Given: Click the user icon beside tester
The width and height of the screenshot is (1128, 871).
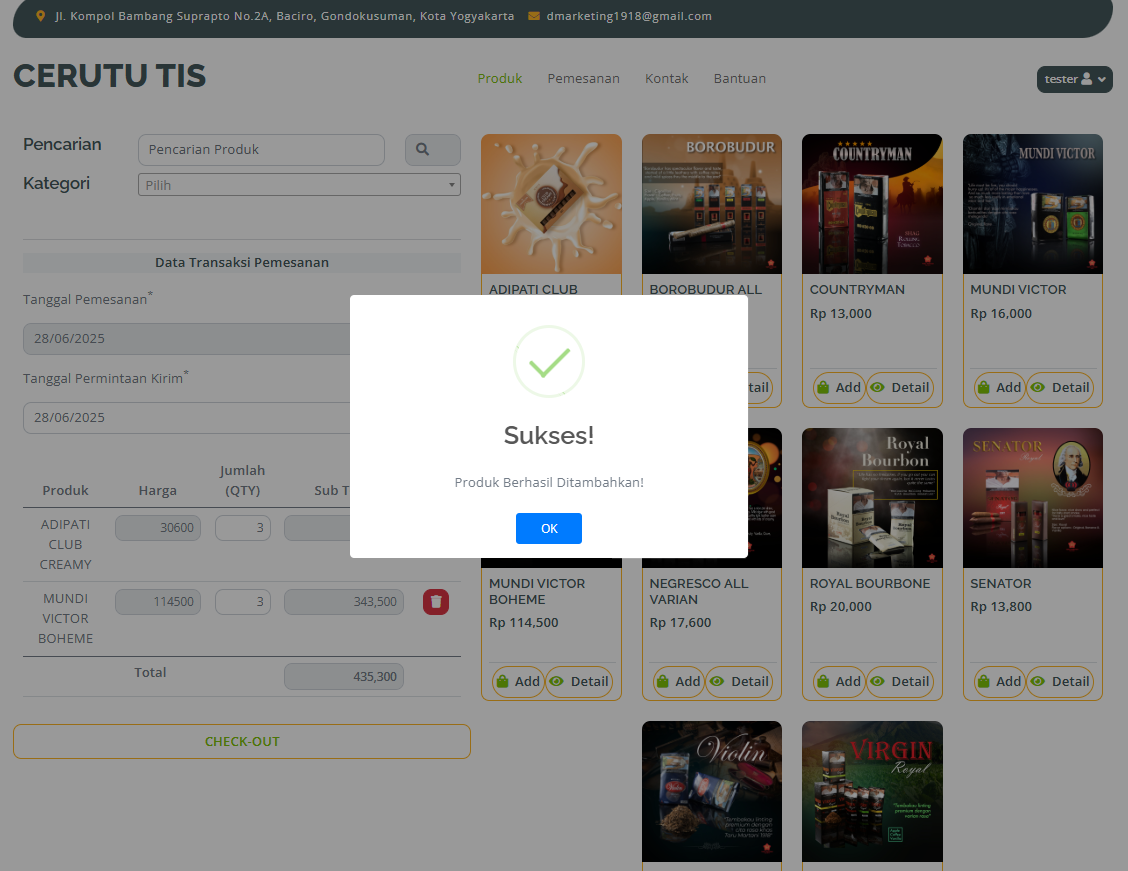Looking at the screenshot, I should [1086, 79].
